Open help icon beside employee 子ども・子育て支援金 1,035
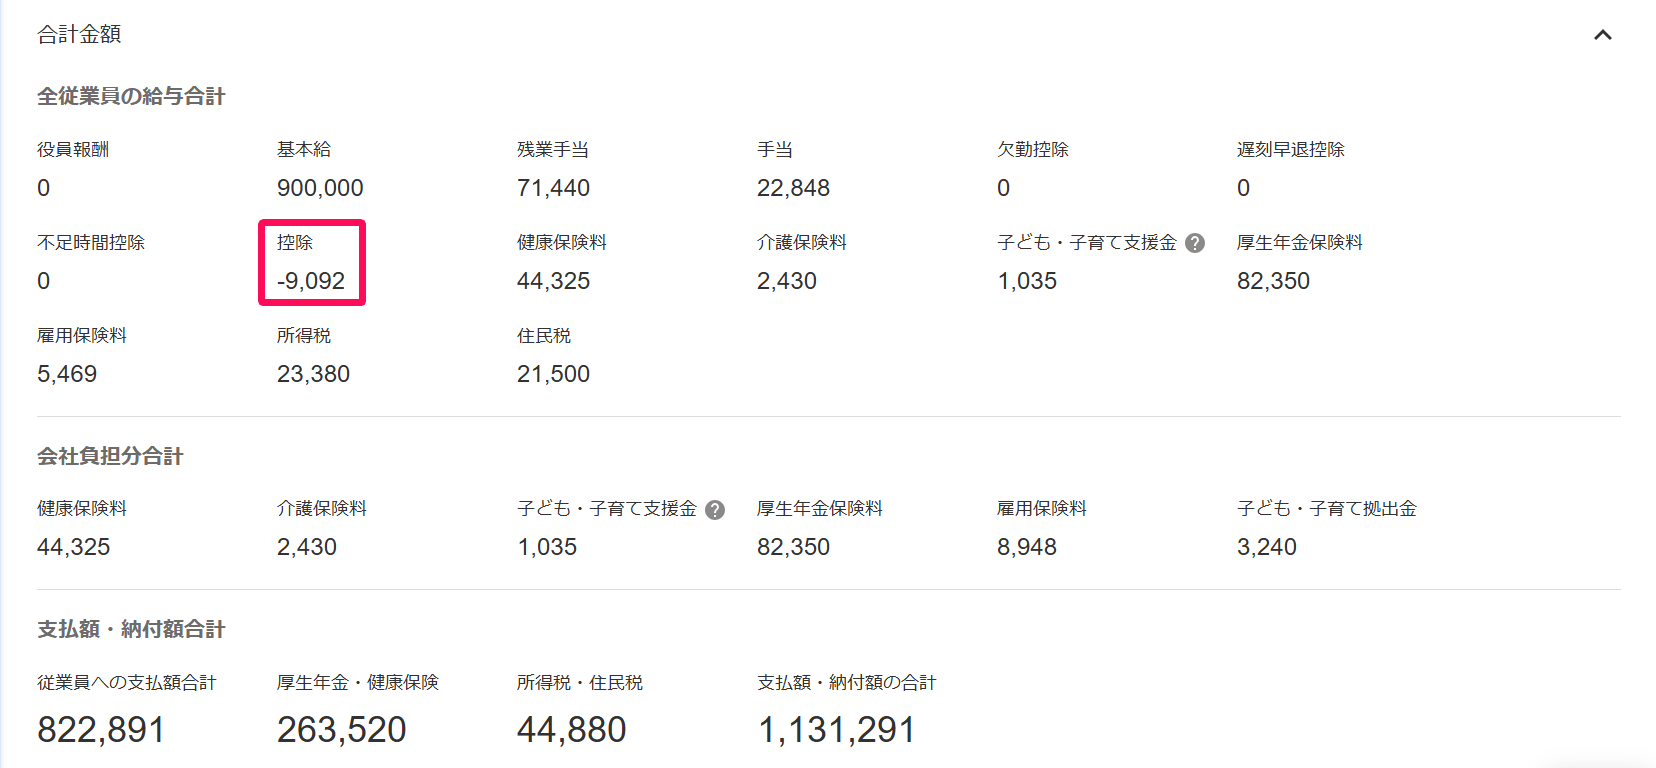 1195,243
